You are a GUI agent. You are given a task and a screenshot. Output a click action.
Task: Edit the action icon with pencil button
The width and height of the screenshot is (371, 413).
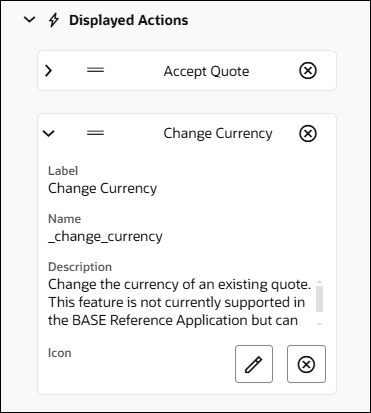254,364
